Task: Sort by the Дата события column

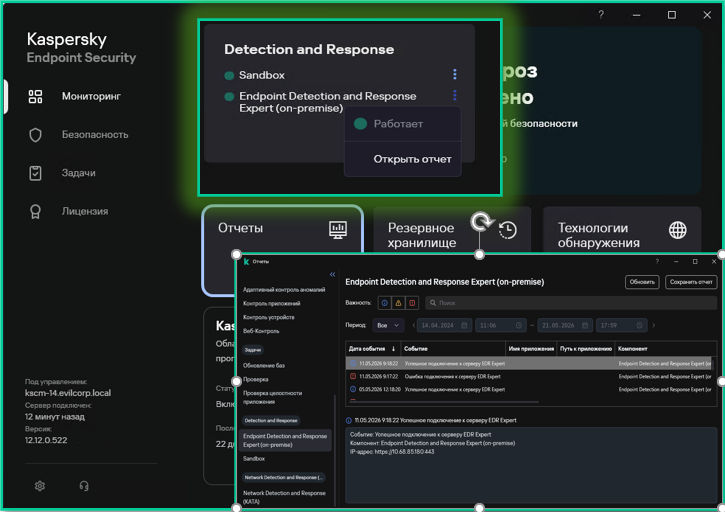Action: click(x=373, y=349)
